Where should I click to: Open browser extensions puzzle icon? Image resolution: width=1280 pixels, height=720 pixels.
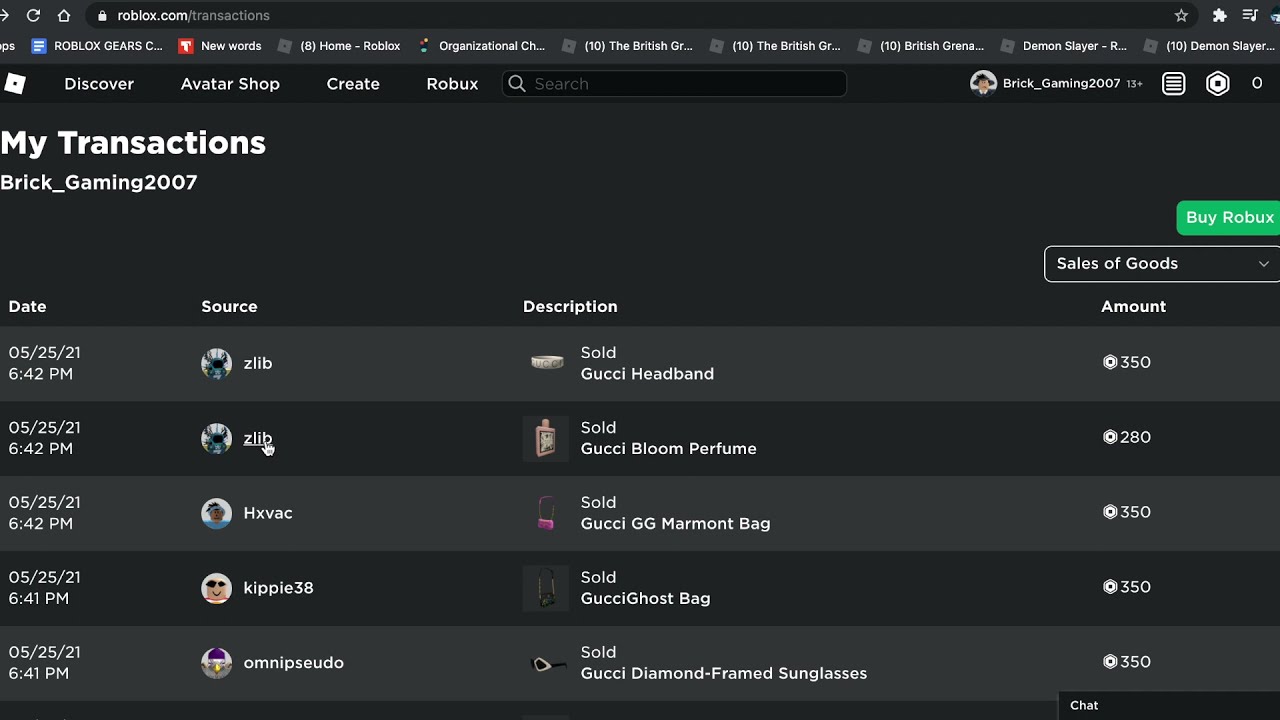[1219, 16]
